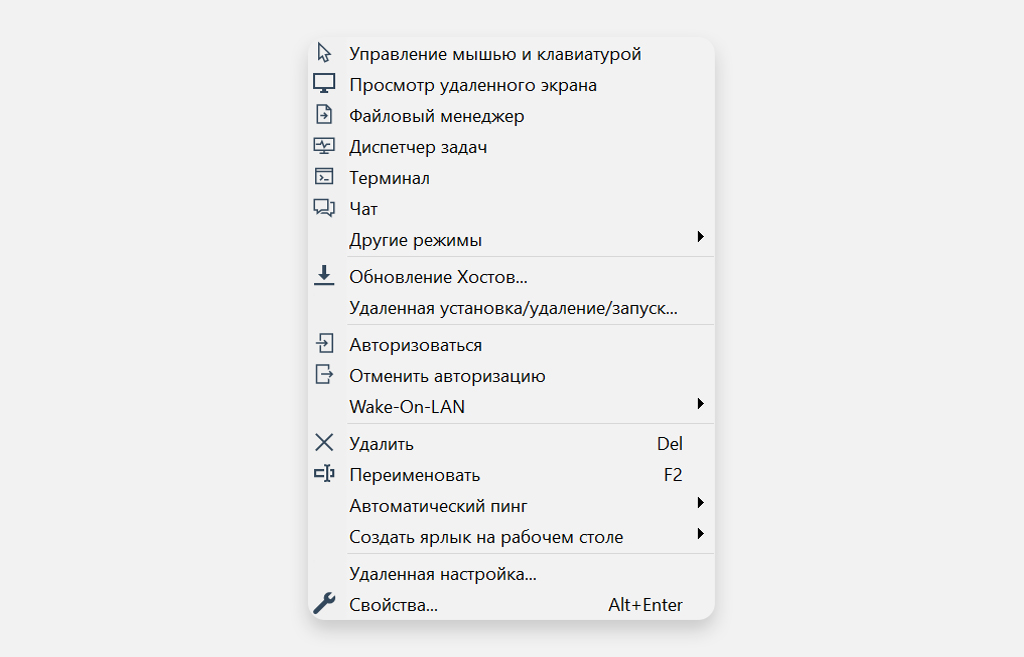Click the rename icon beside Переименовать

pos(324,474)
